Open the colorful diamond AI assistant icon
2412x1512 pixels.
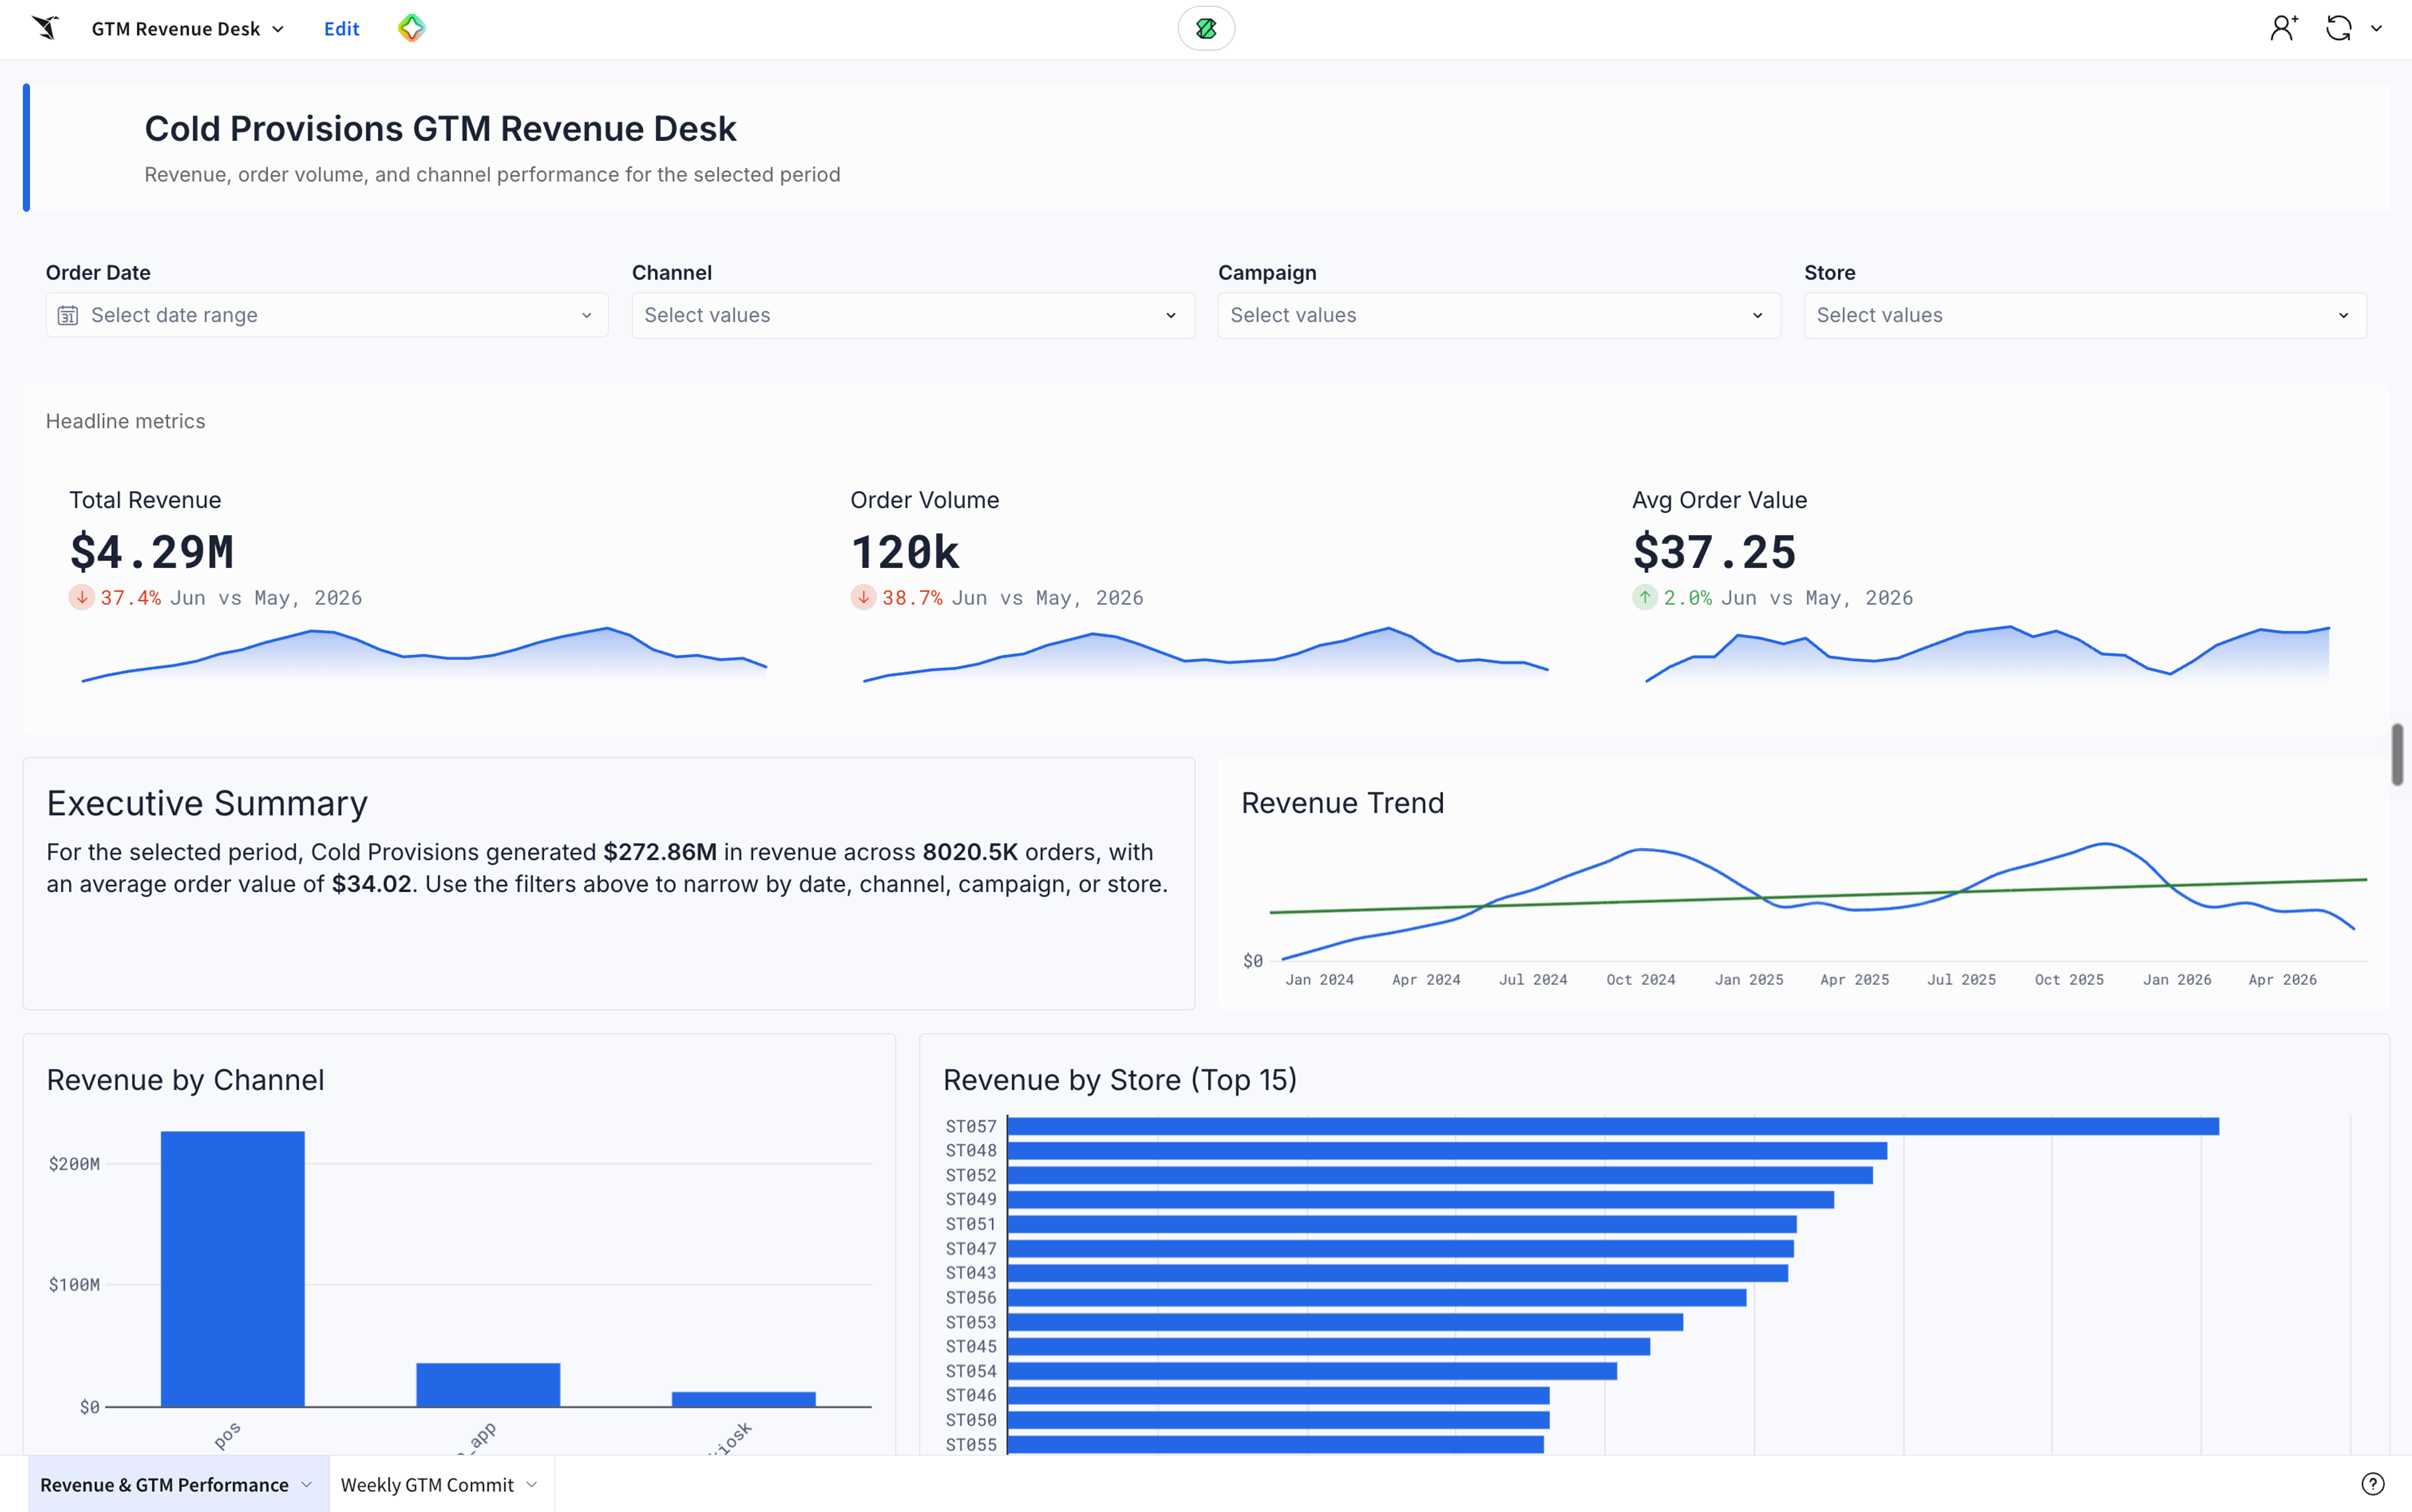pos(411,28)
